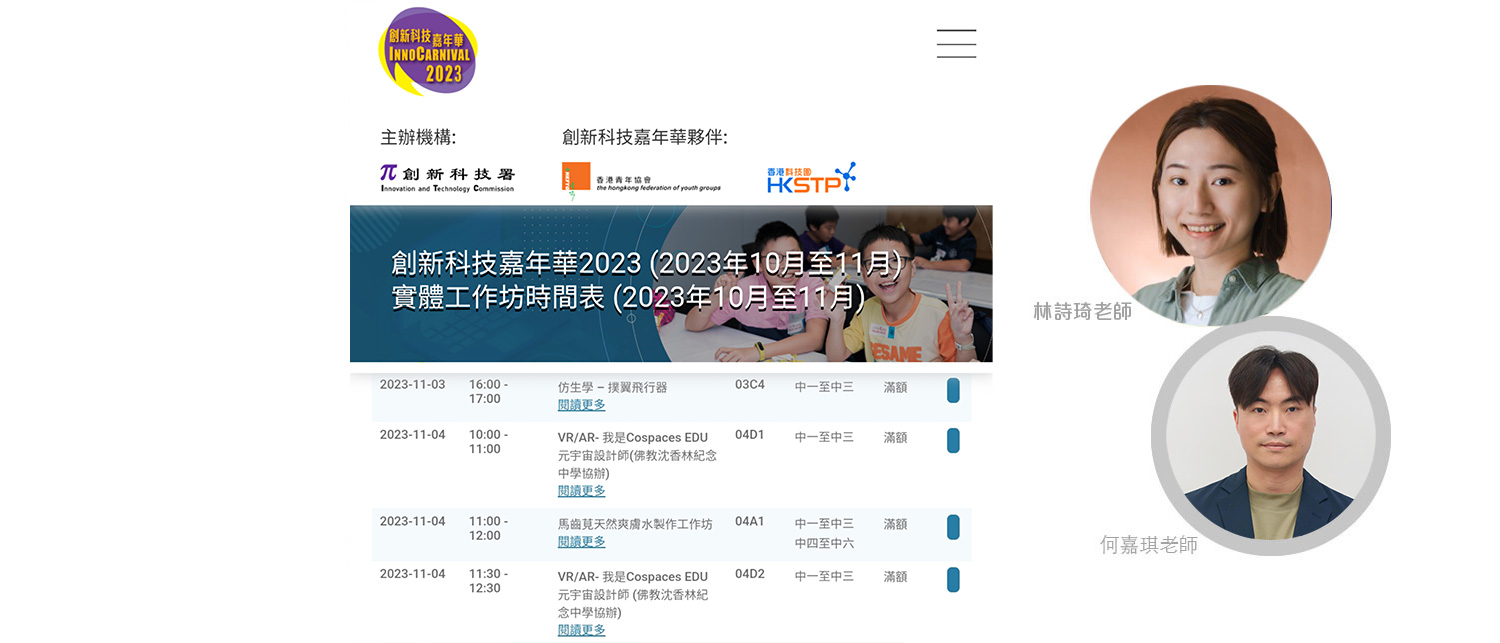This screenshot has height=643, width=1500.
Task: Open the hamburger navigation menu
Action: (956, 44)
